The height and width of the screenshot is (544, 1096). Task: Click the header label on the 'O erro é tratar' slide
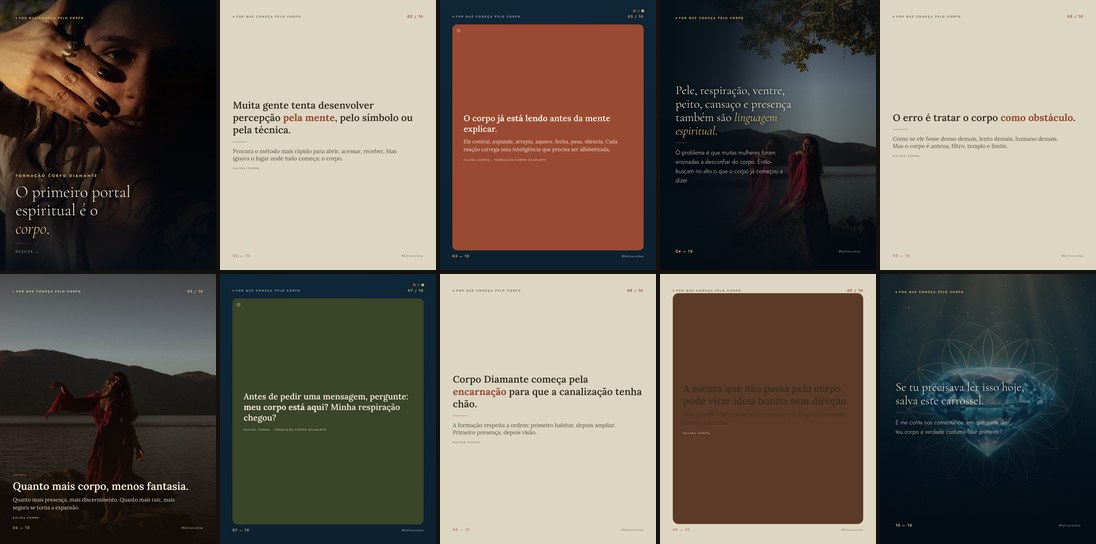tap(927, 16)
